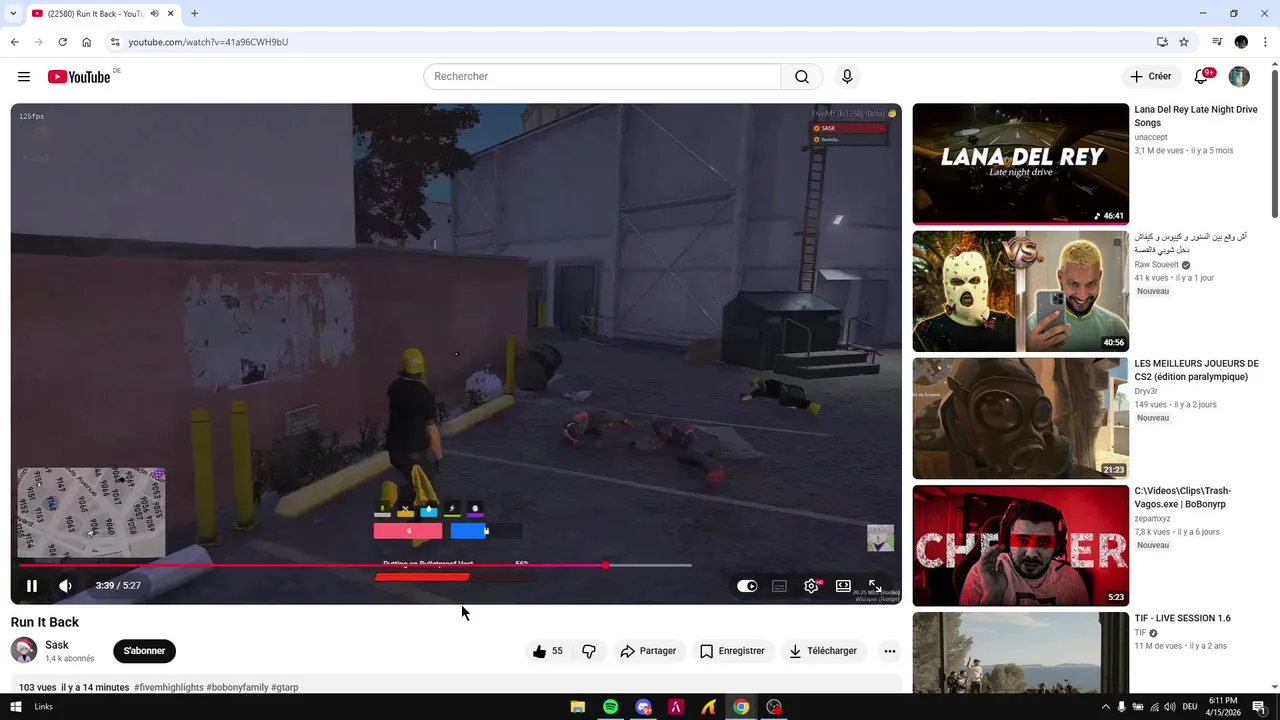Open 'Lana Del Rey Late Night Drive Songs' title
The image size is (1280, 720).
(x=1196, y=116)
